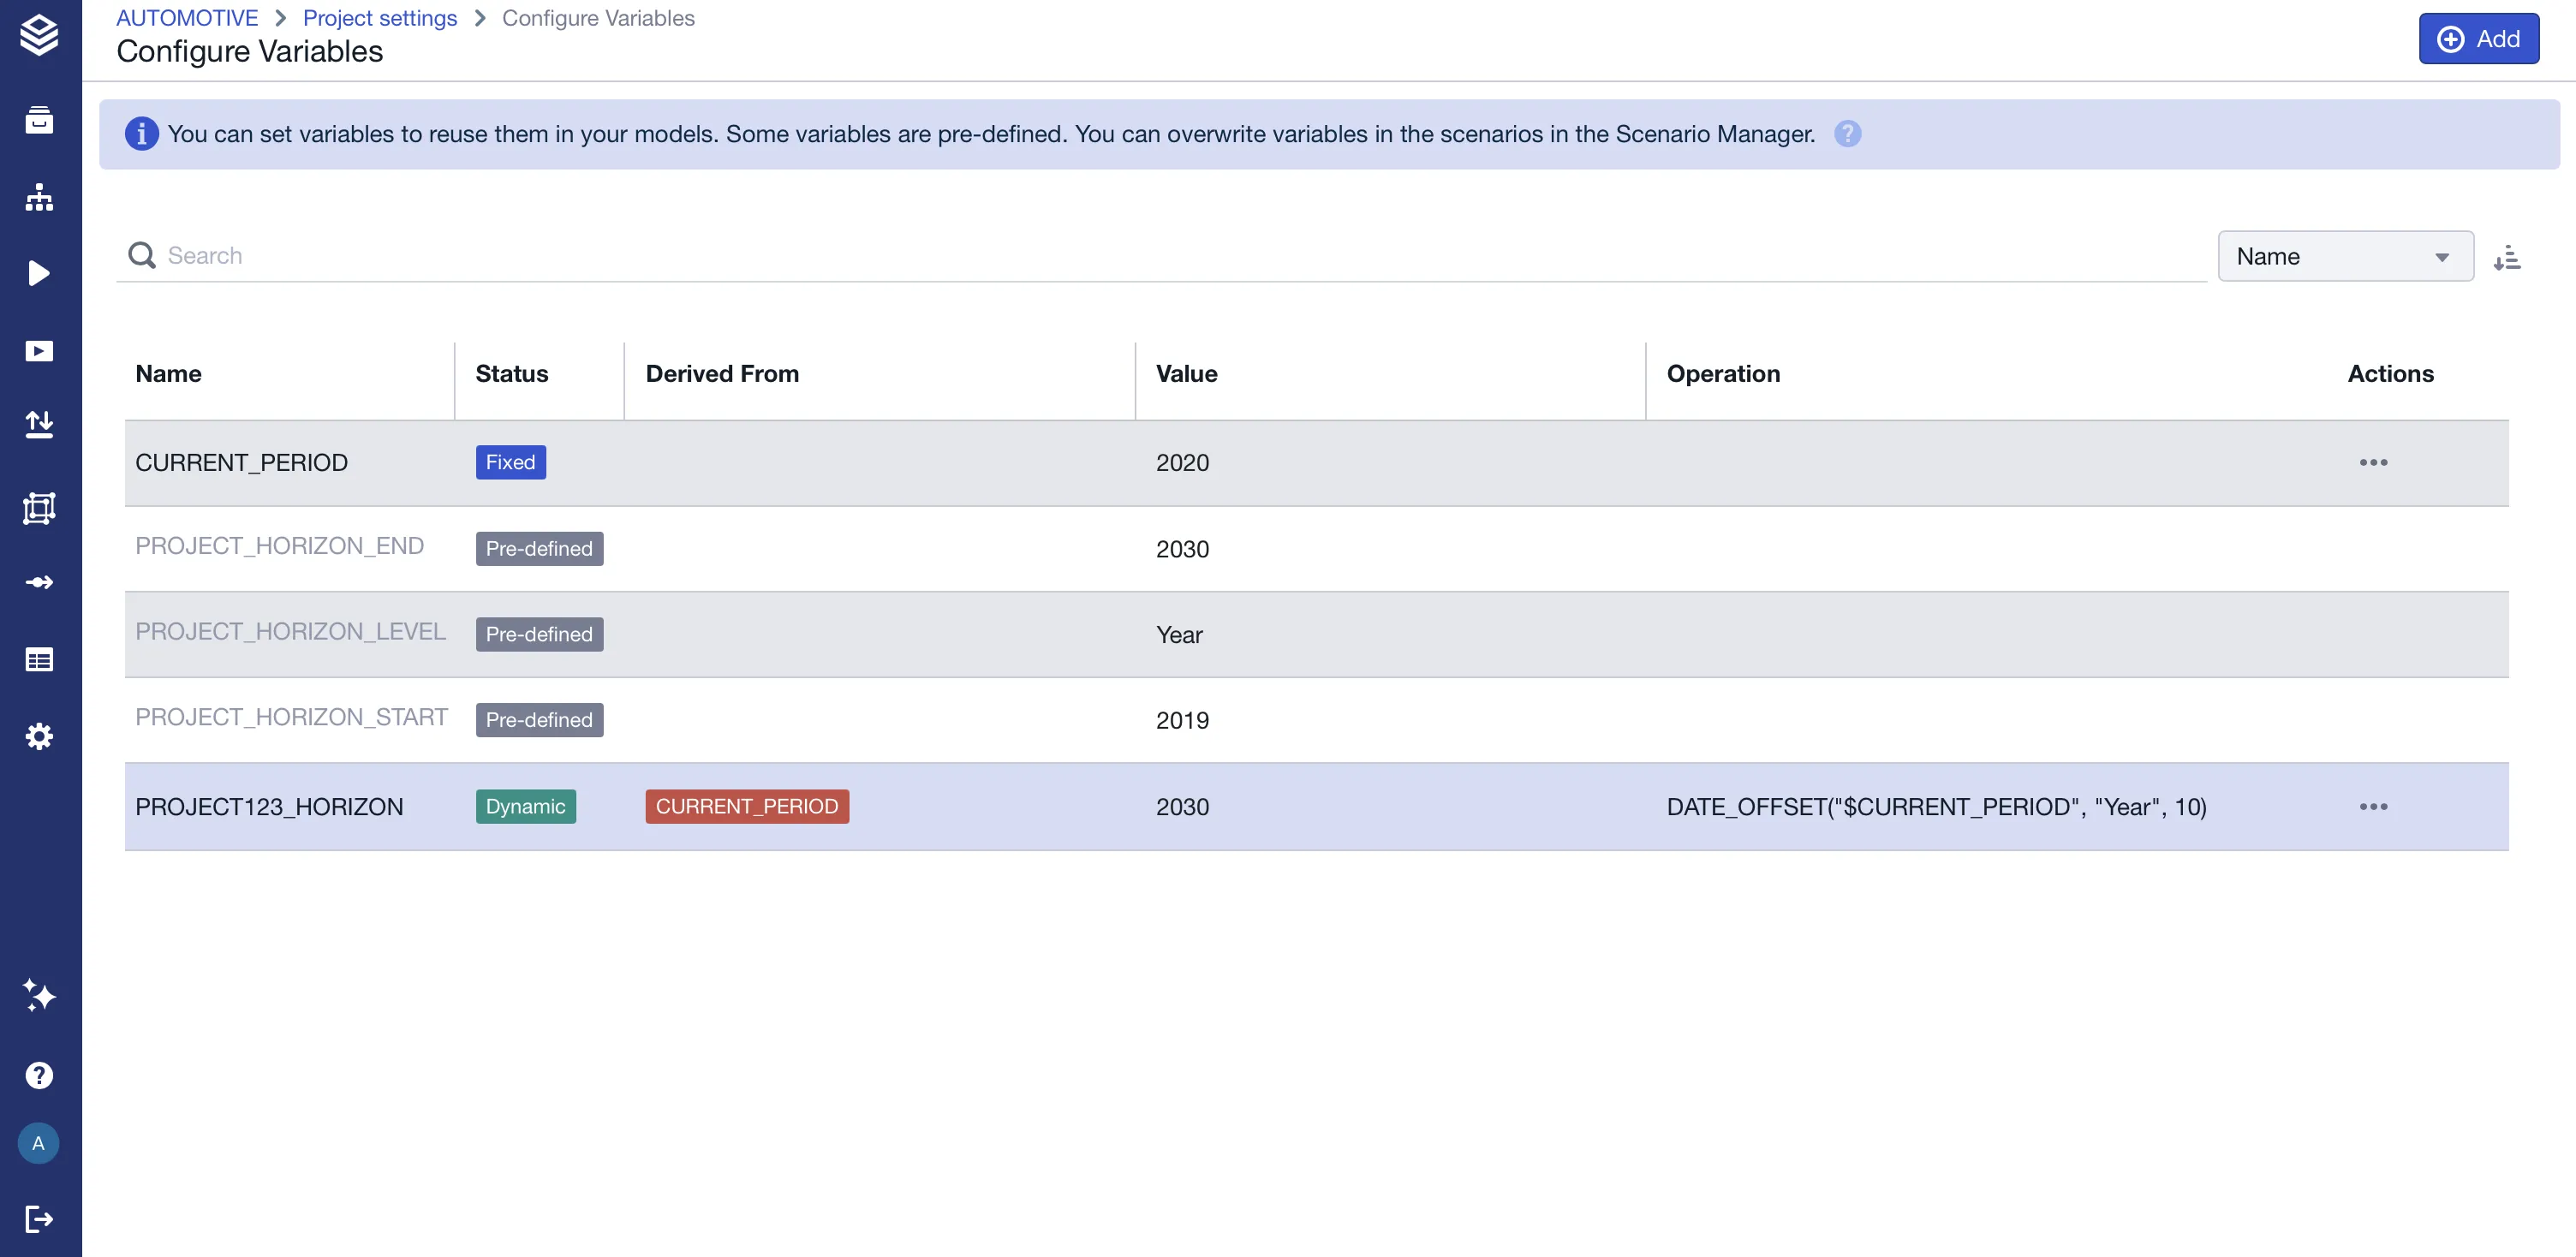2576x1257 pixels.
Task: Click the Value column header
Action: coord(1186,373)
